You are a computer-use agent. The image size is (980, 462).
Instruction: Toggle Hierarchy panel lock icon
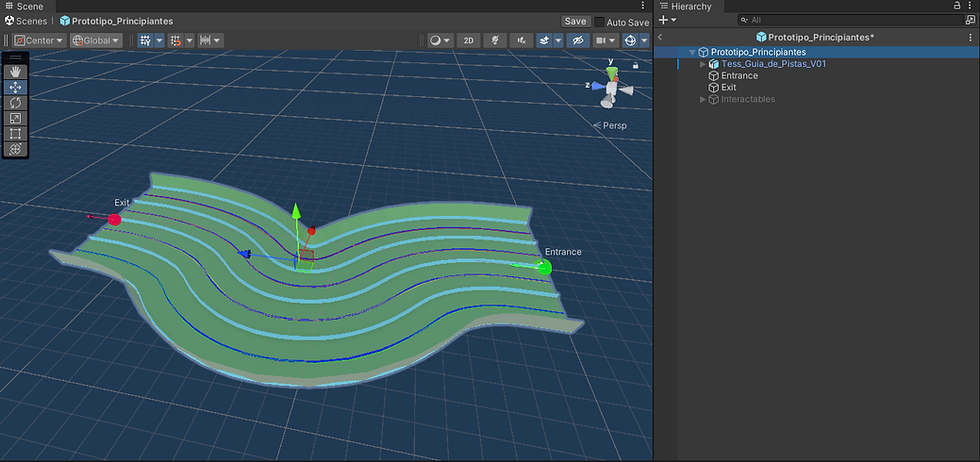(957, 5)
